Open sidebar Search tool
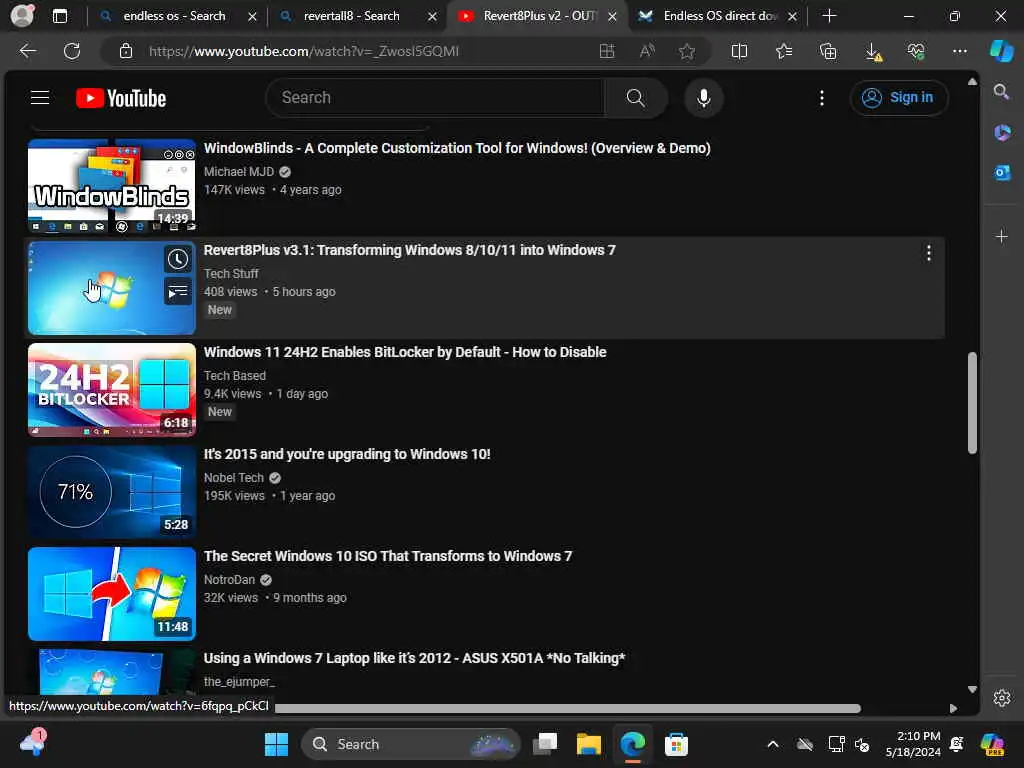Image resolution: width=1024 pixels, height=768 pixels. (1001, 91)
